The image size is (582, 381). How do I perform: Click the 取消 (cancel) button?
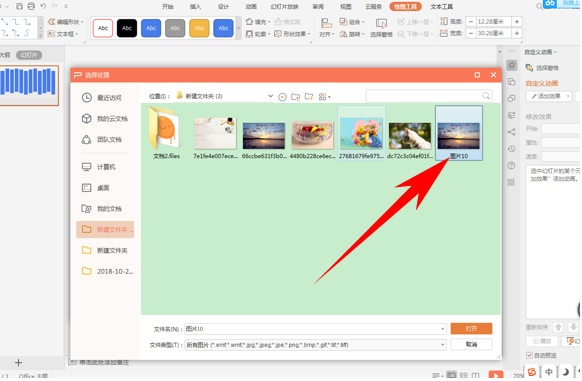pyautogui.click(x=471, y=344)
